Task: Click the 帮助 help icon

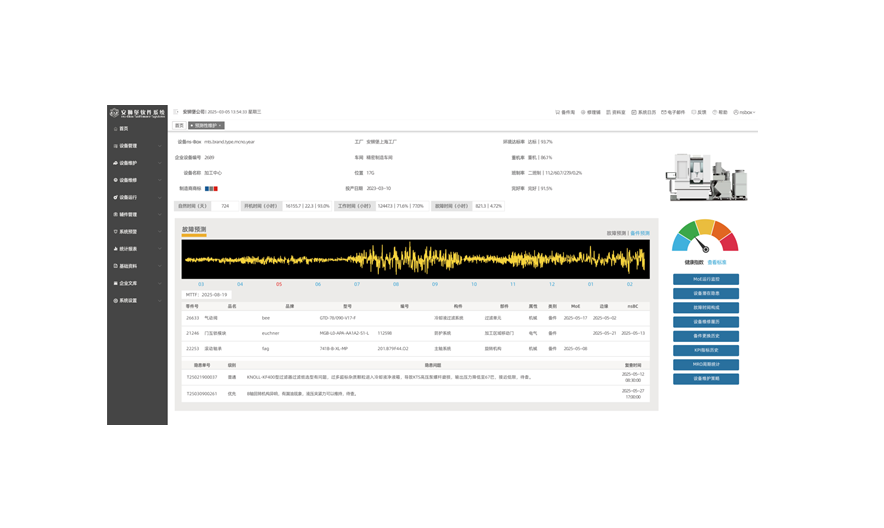Action: coord(714,112)
